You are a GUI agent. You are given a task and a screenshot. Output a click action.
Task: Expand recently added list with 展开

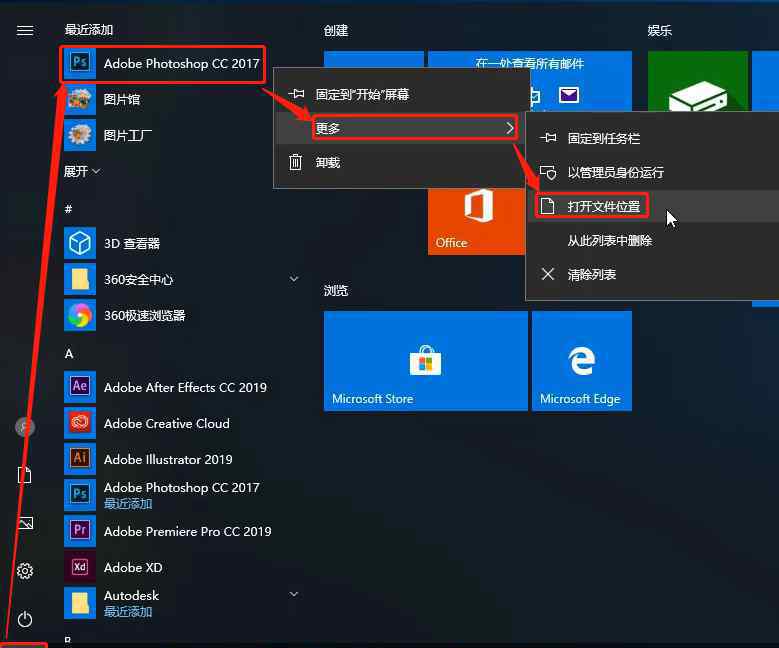coord(82,171)
